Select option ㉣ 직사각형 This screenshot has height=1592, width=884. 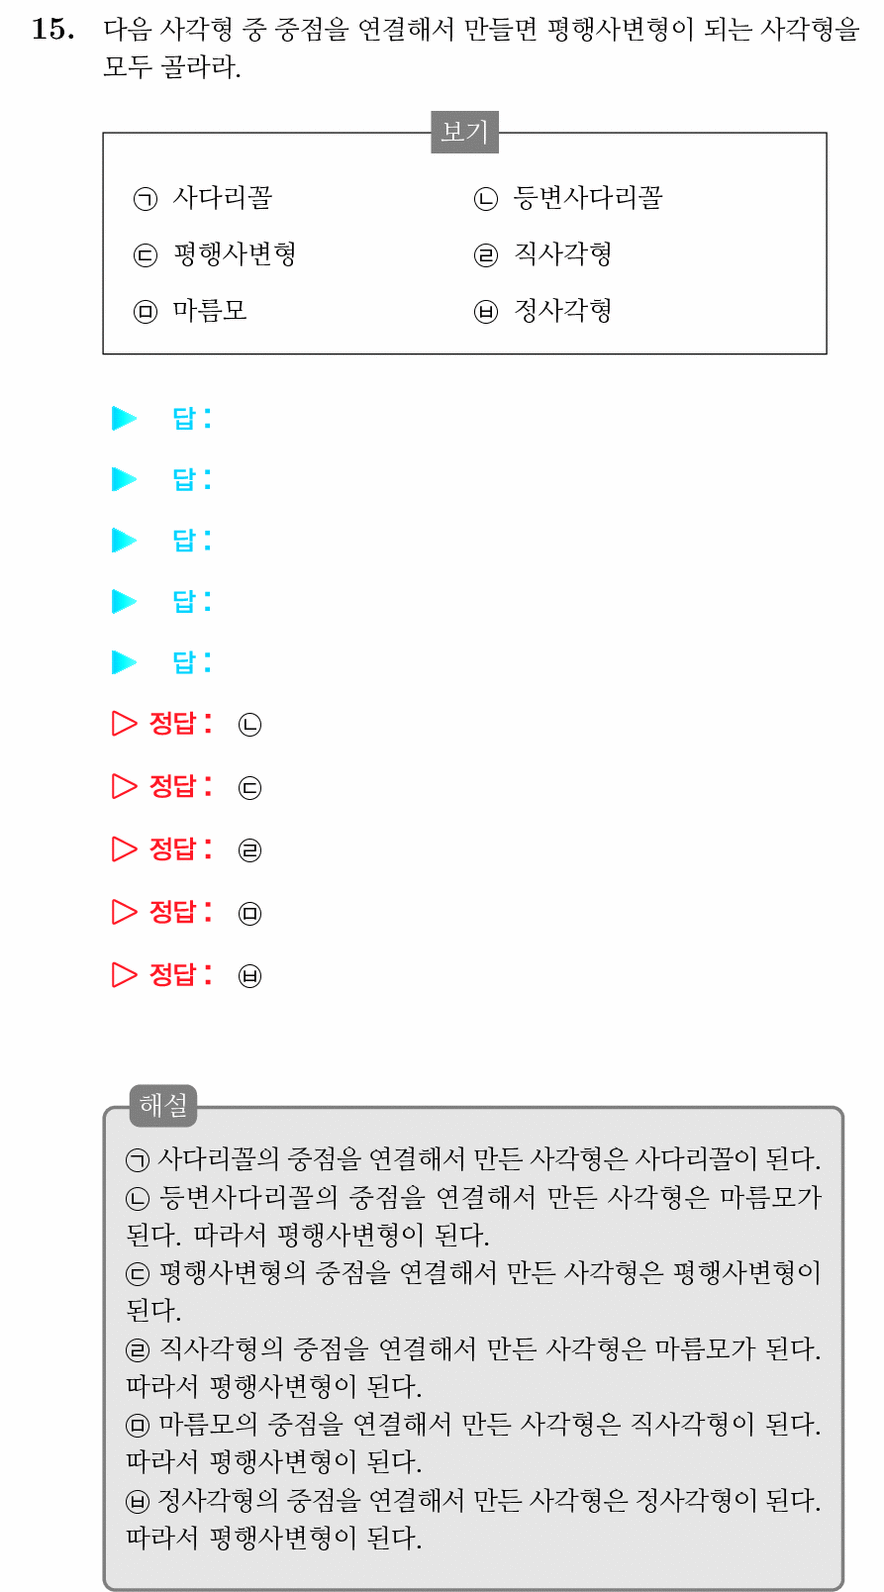coord(543,254)
